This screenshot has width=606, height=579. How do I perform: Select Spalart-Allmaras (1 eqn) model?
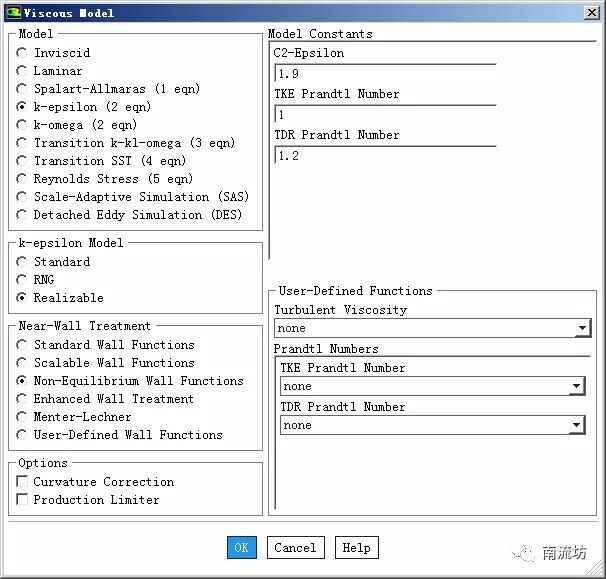(x=22, y=89)
